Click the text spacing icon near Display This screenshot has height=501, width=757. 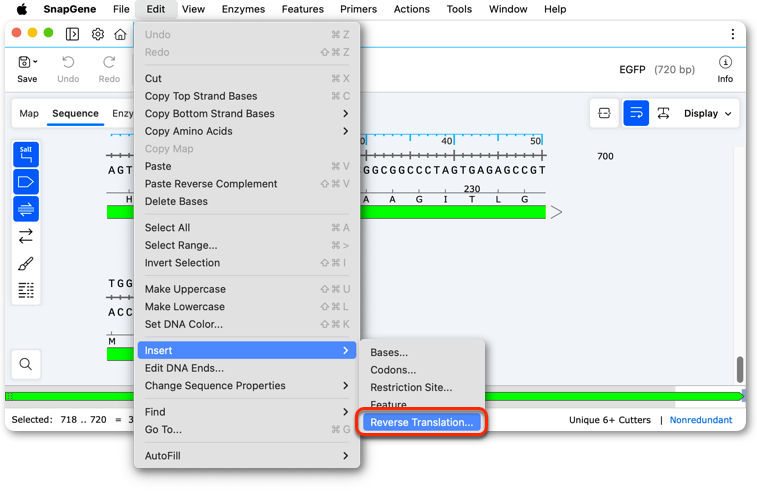[x=663, y=113]
